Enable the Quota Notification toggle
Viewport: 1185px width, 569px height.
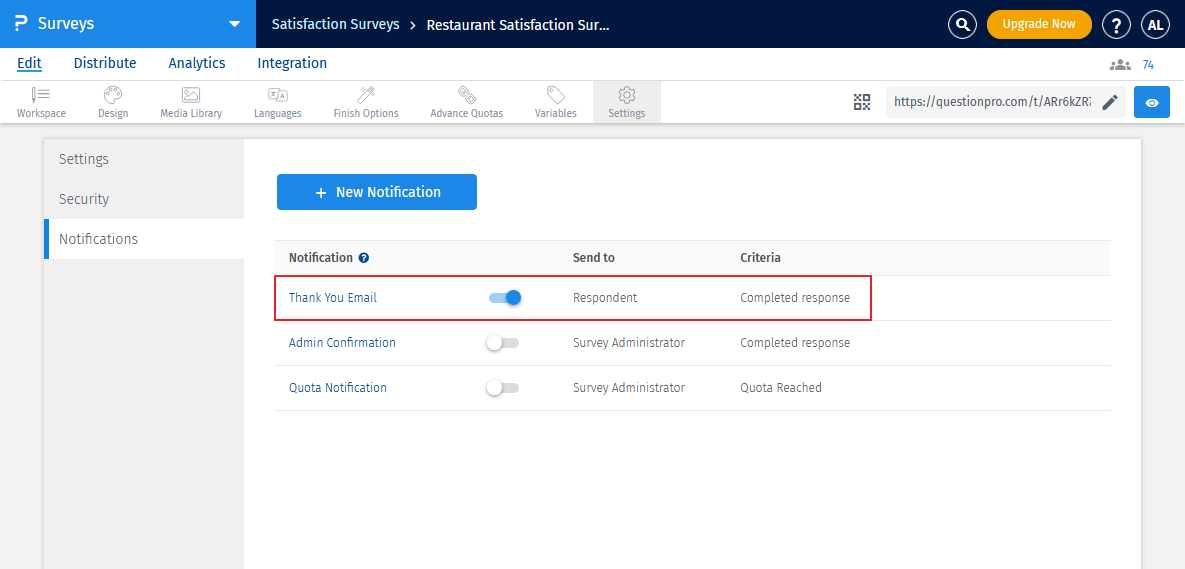pos(502,388)
